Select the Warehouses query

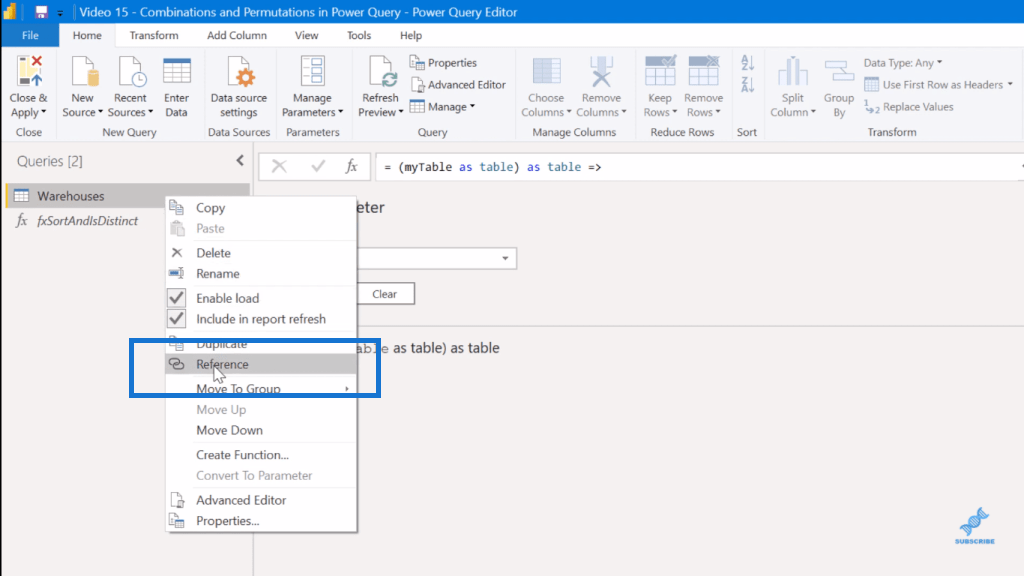pyautogui.click(x=127, y=196)
